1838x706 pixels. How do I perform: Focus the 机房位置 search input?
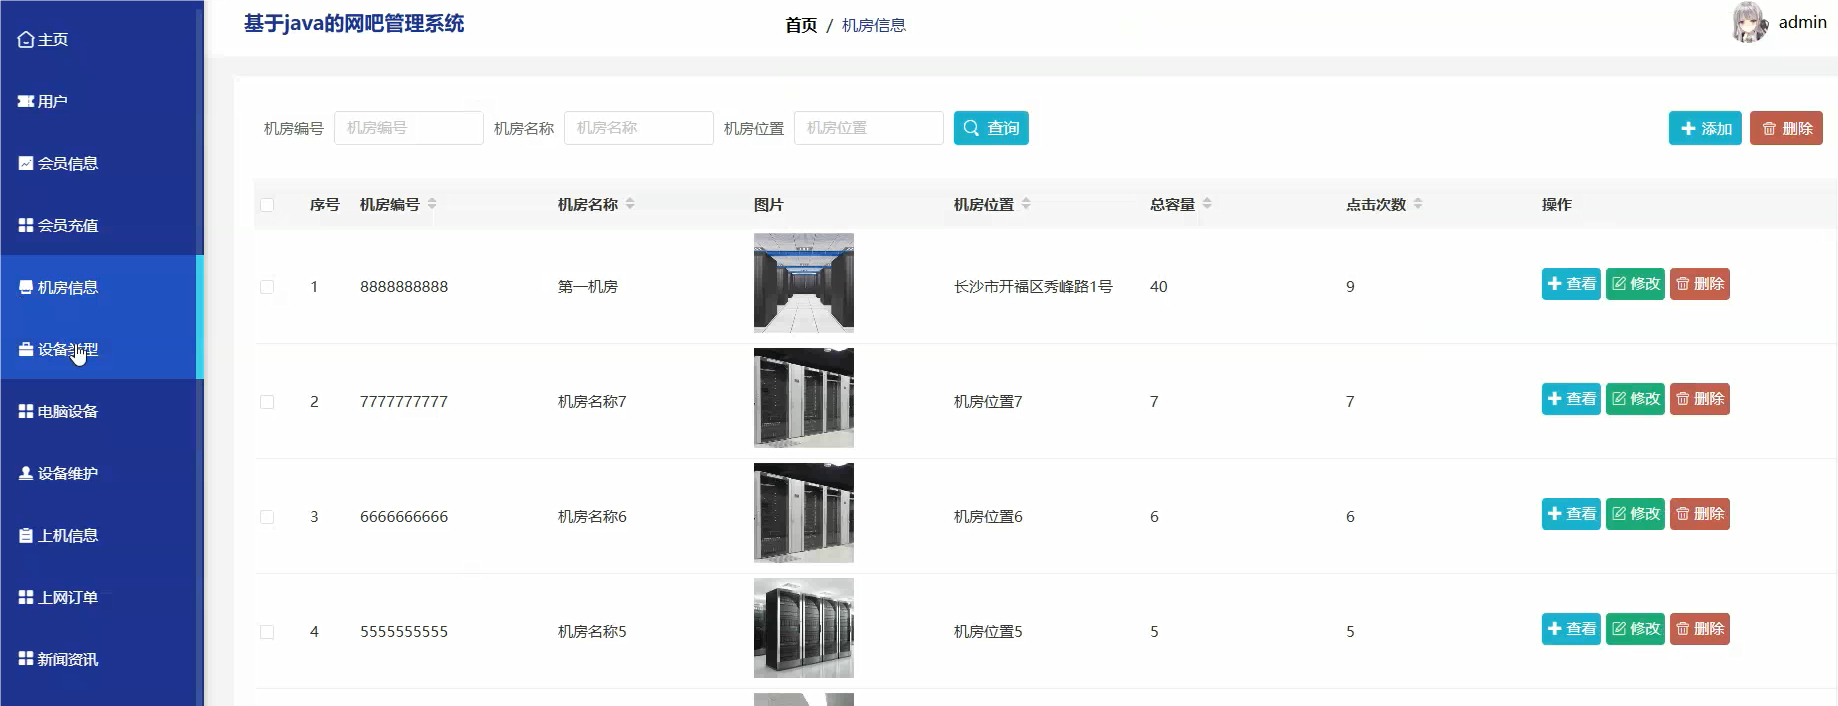[x=869, y=128]
